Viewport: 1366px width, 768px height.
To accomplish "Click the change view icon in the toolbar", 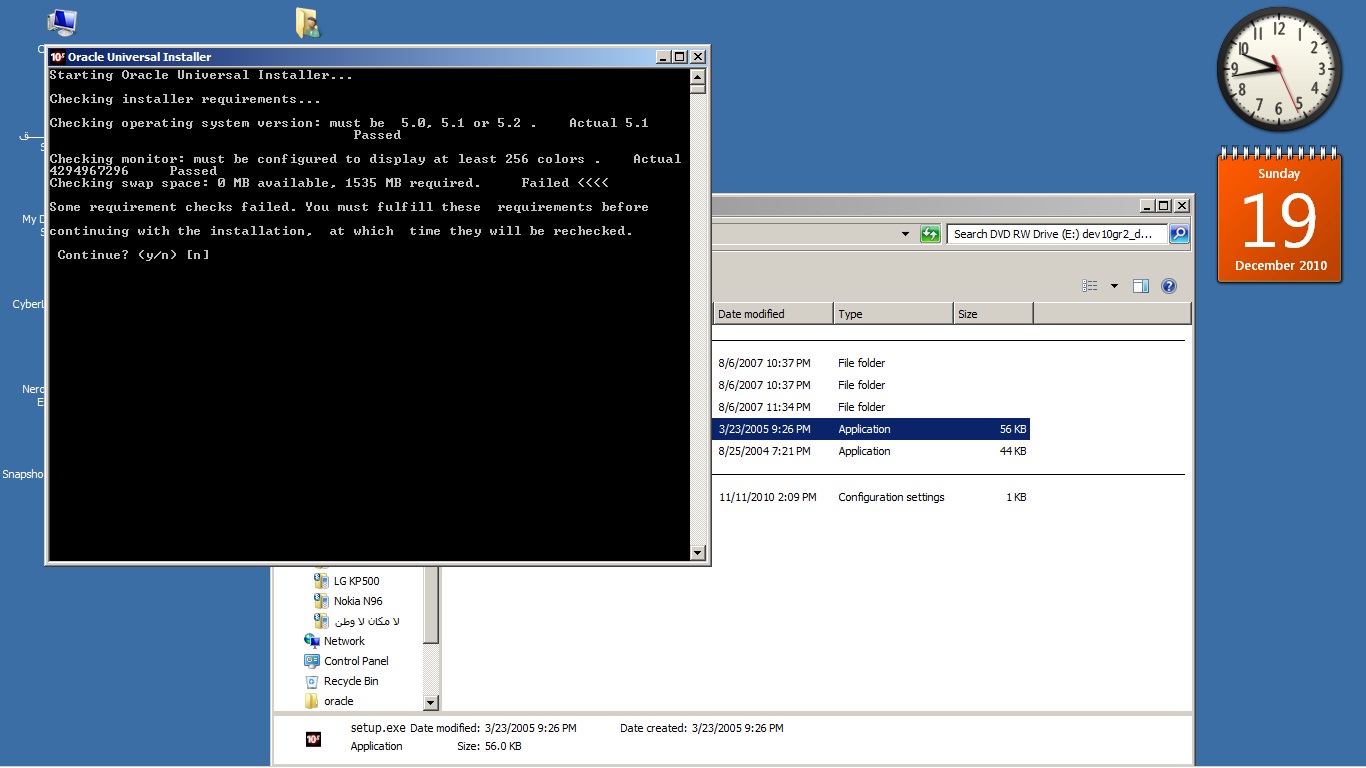I will (x=1090, y=286).
